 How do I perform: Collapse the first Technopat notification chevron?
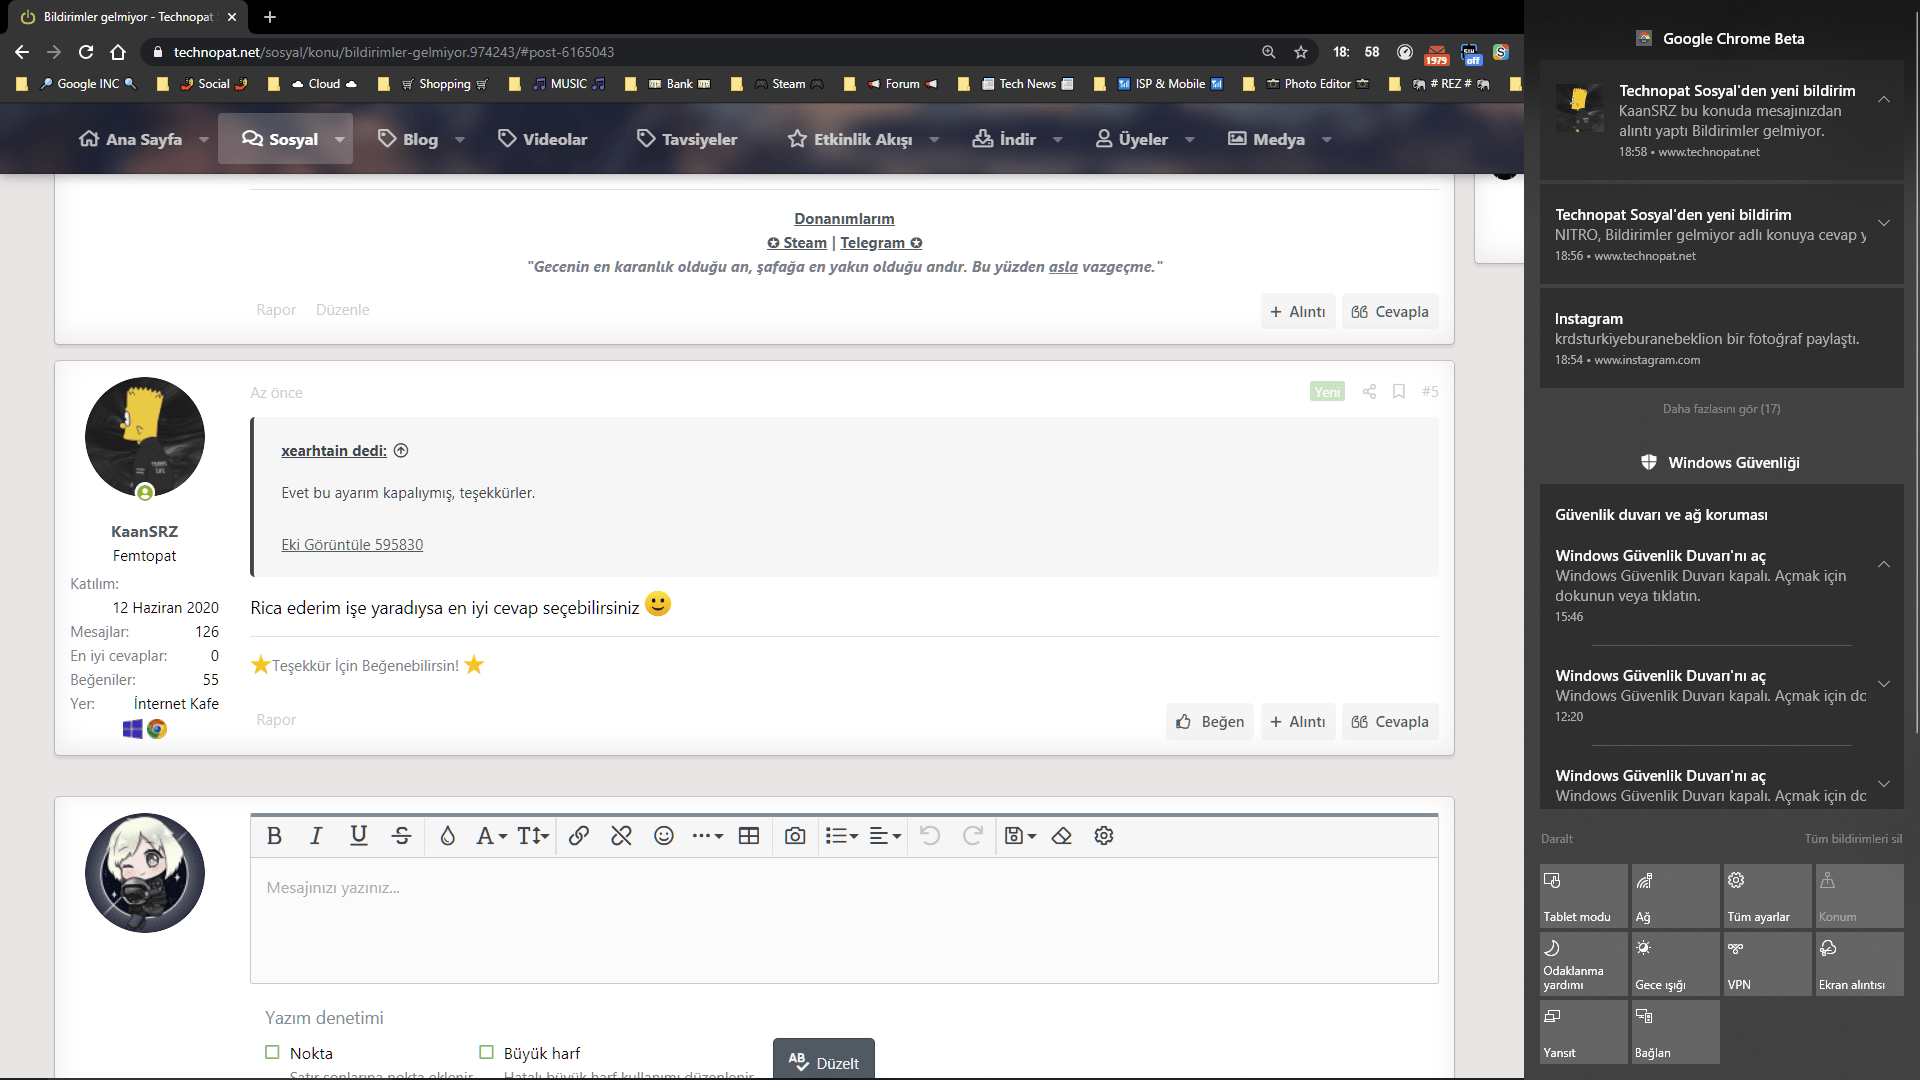(1883, 99)
